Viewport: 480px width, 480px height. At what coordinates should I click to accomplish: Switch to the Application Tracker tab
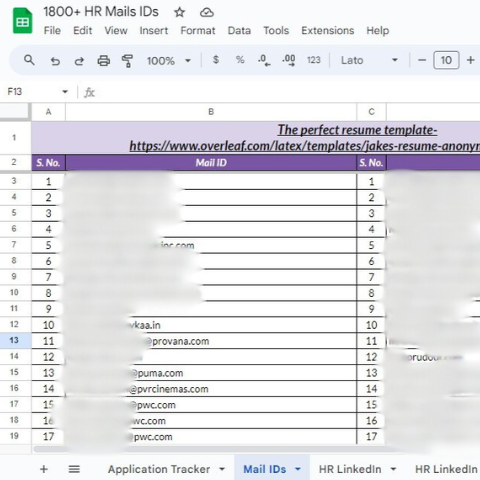159,469
